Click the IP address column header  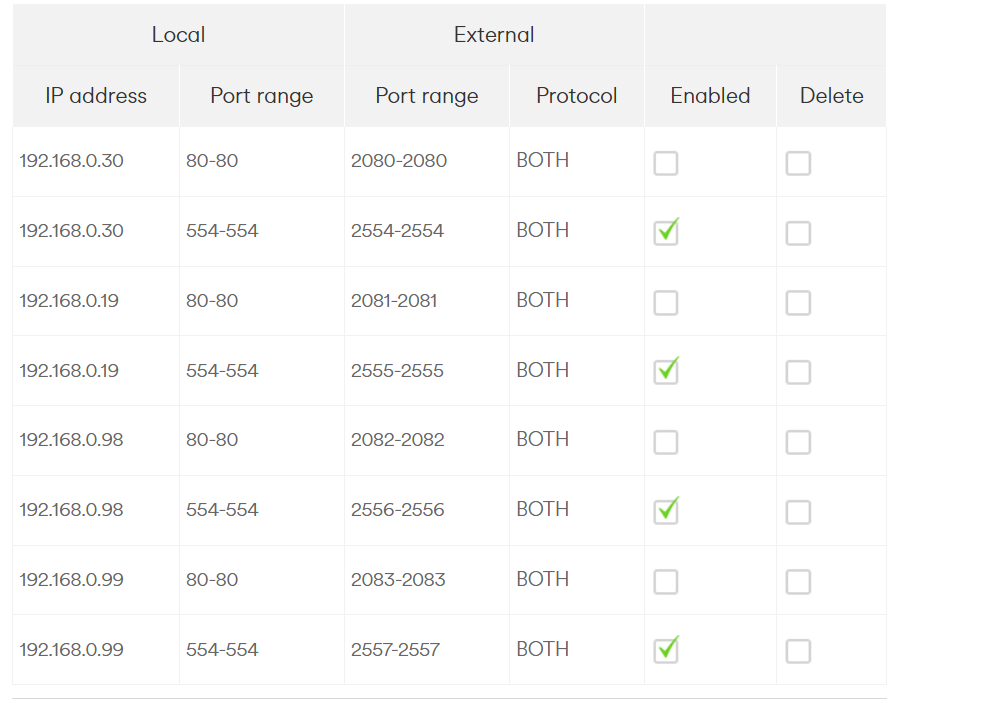tap(96, 96)
